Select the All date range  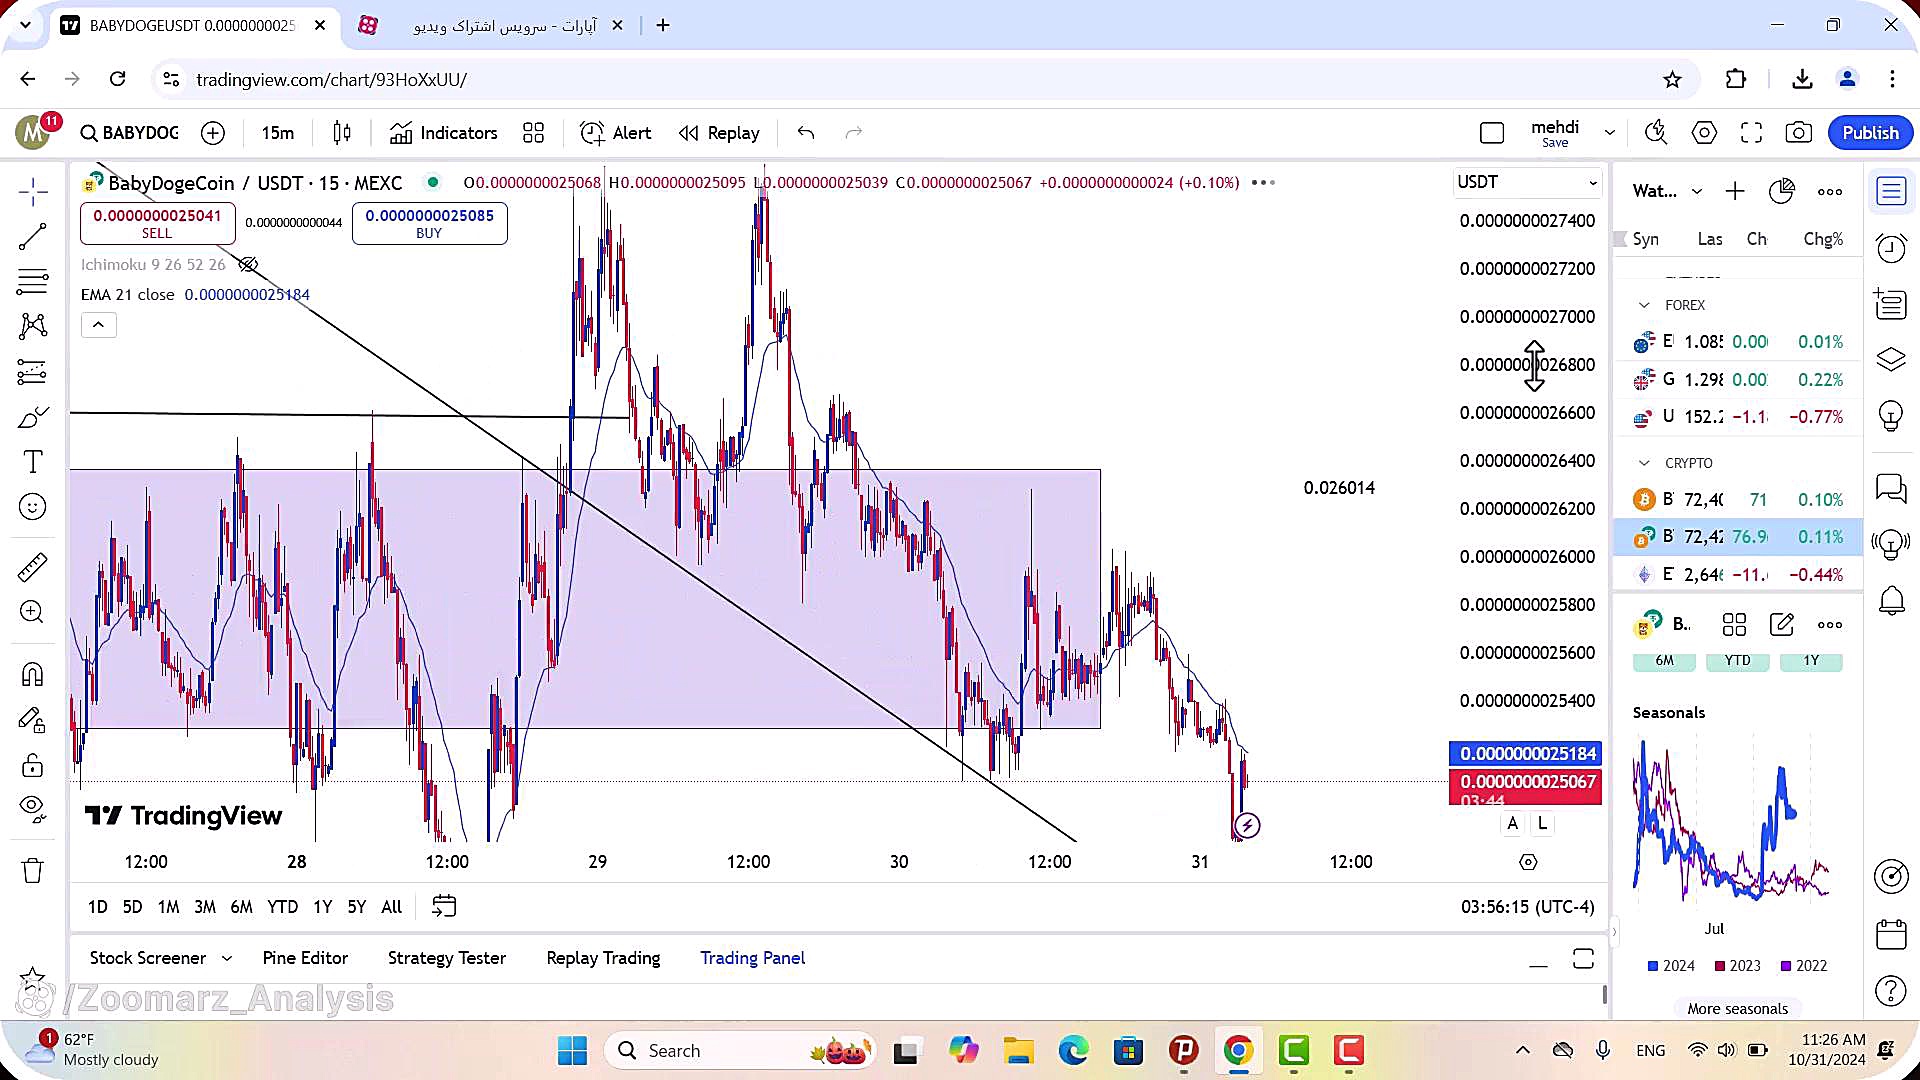[392, 907]
